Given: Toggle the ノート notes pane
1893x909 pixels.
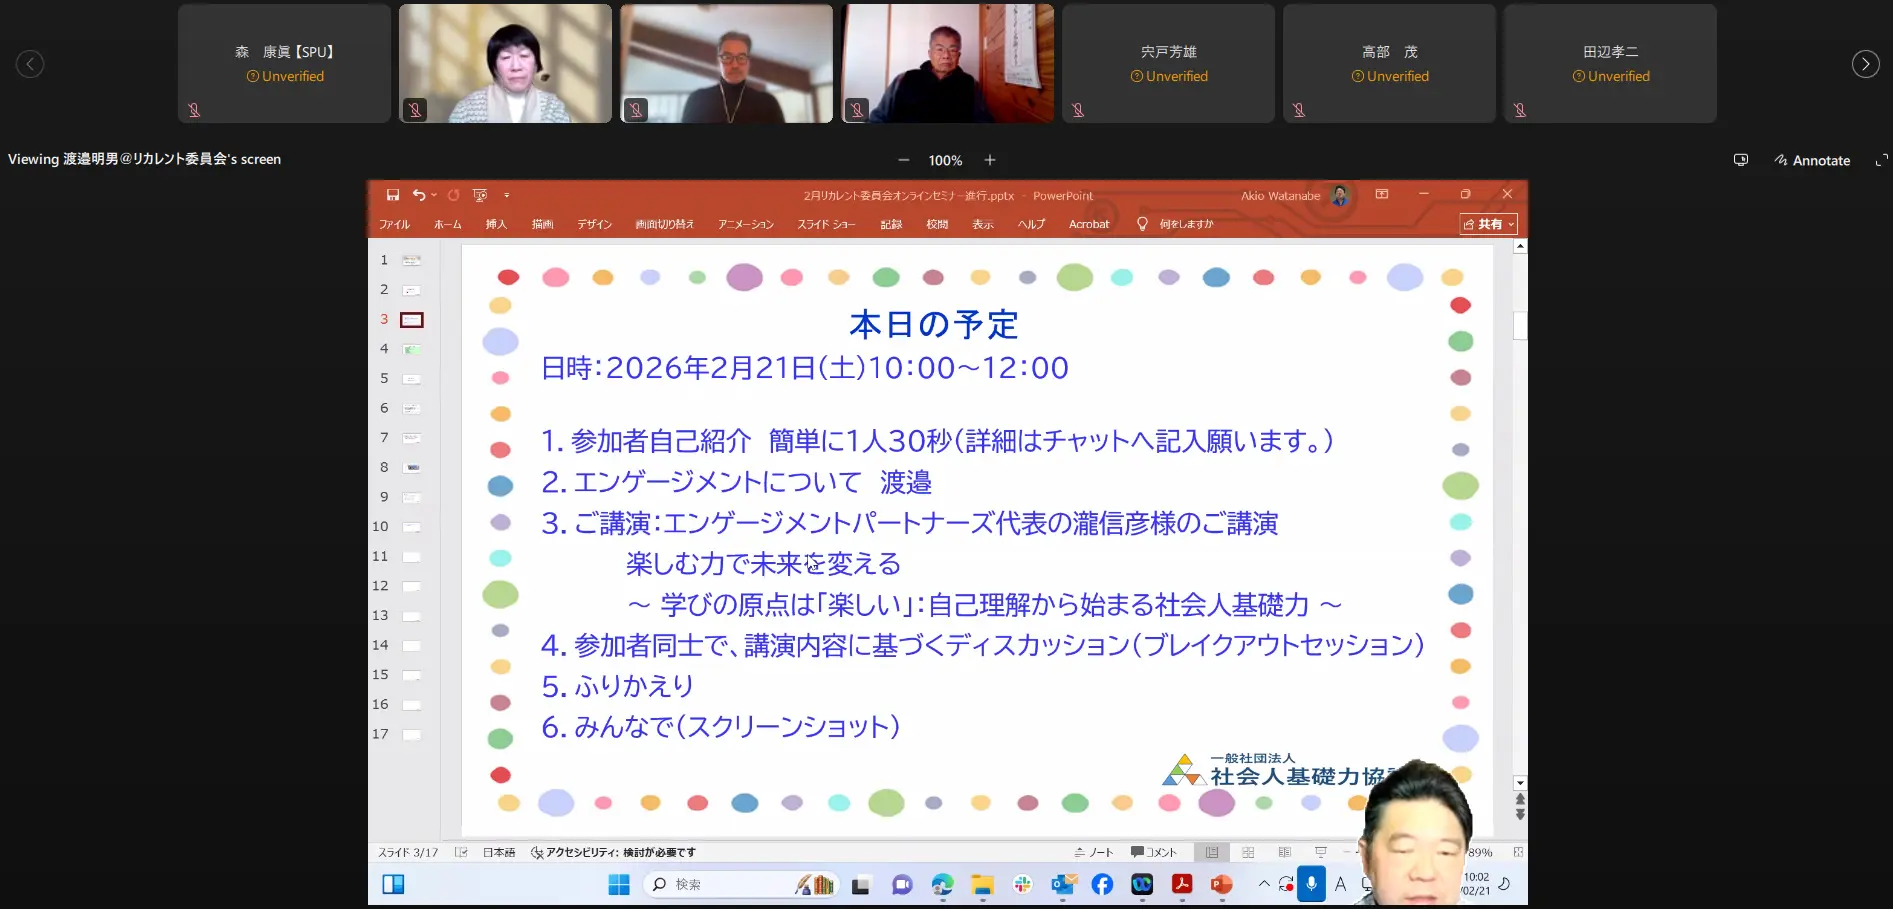Looking at the screenshot, I should (1094, 852).
